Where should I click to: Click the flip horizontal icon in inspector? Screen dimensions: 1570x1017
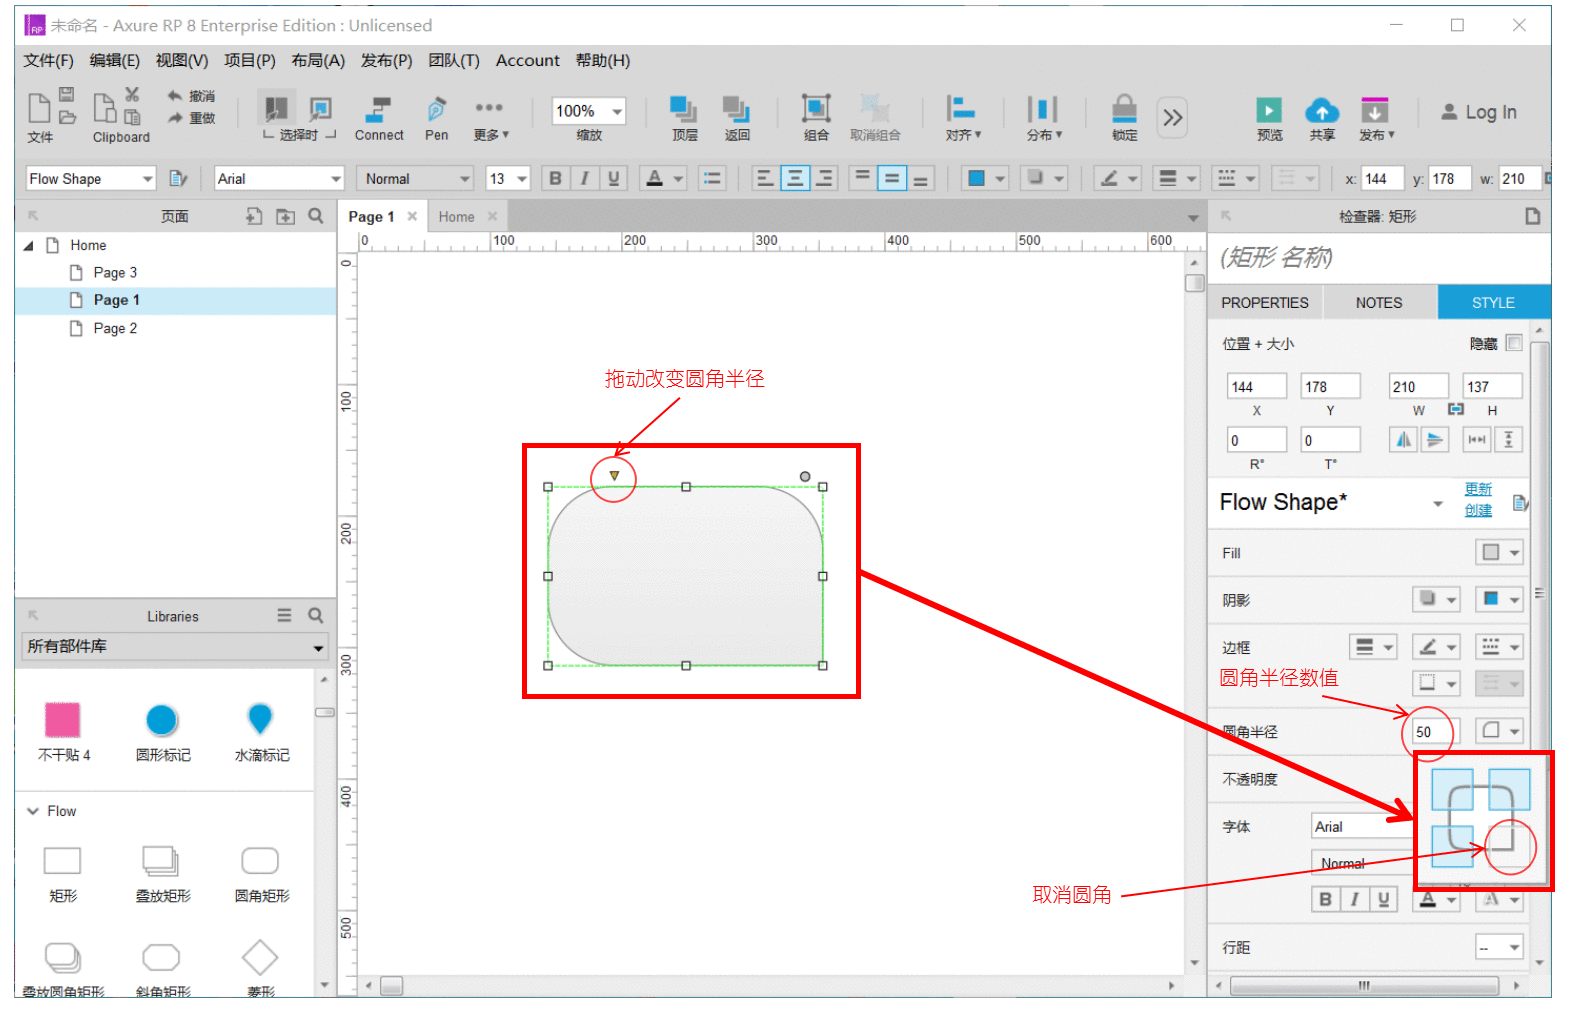click(x=1404, y=440)
